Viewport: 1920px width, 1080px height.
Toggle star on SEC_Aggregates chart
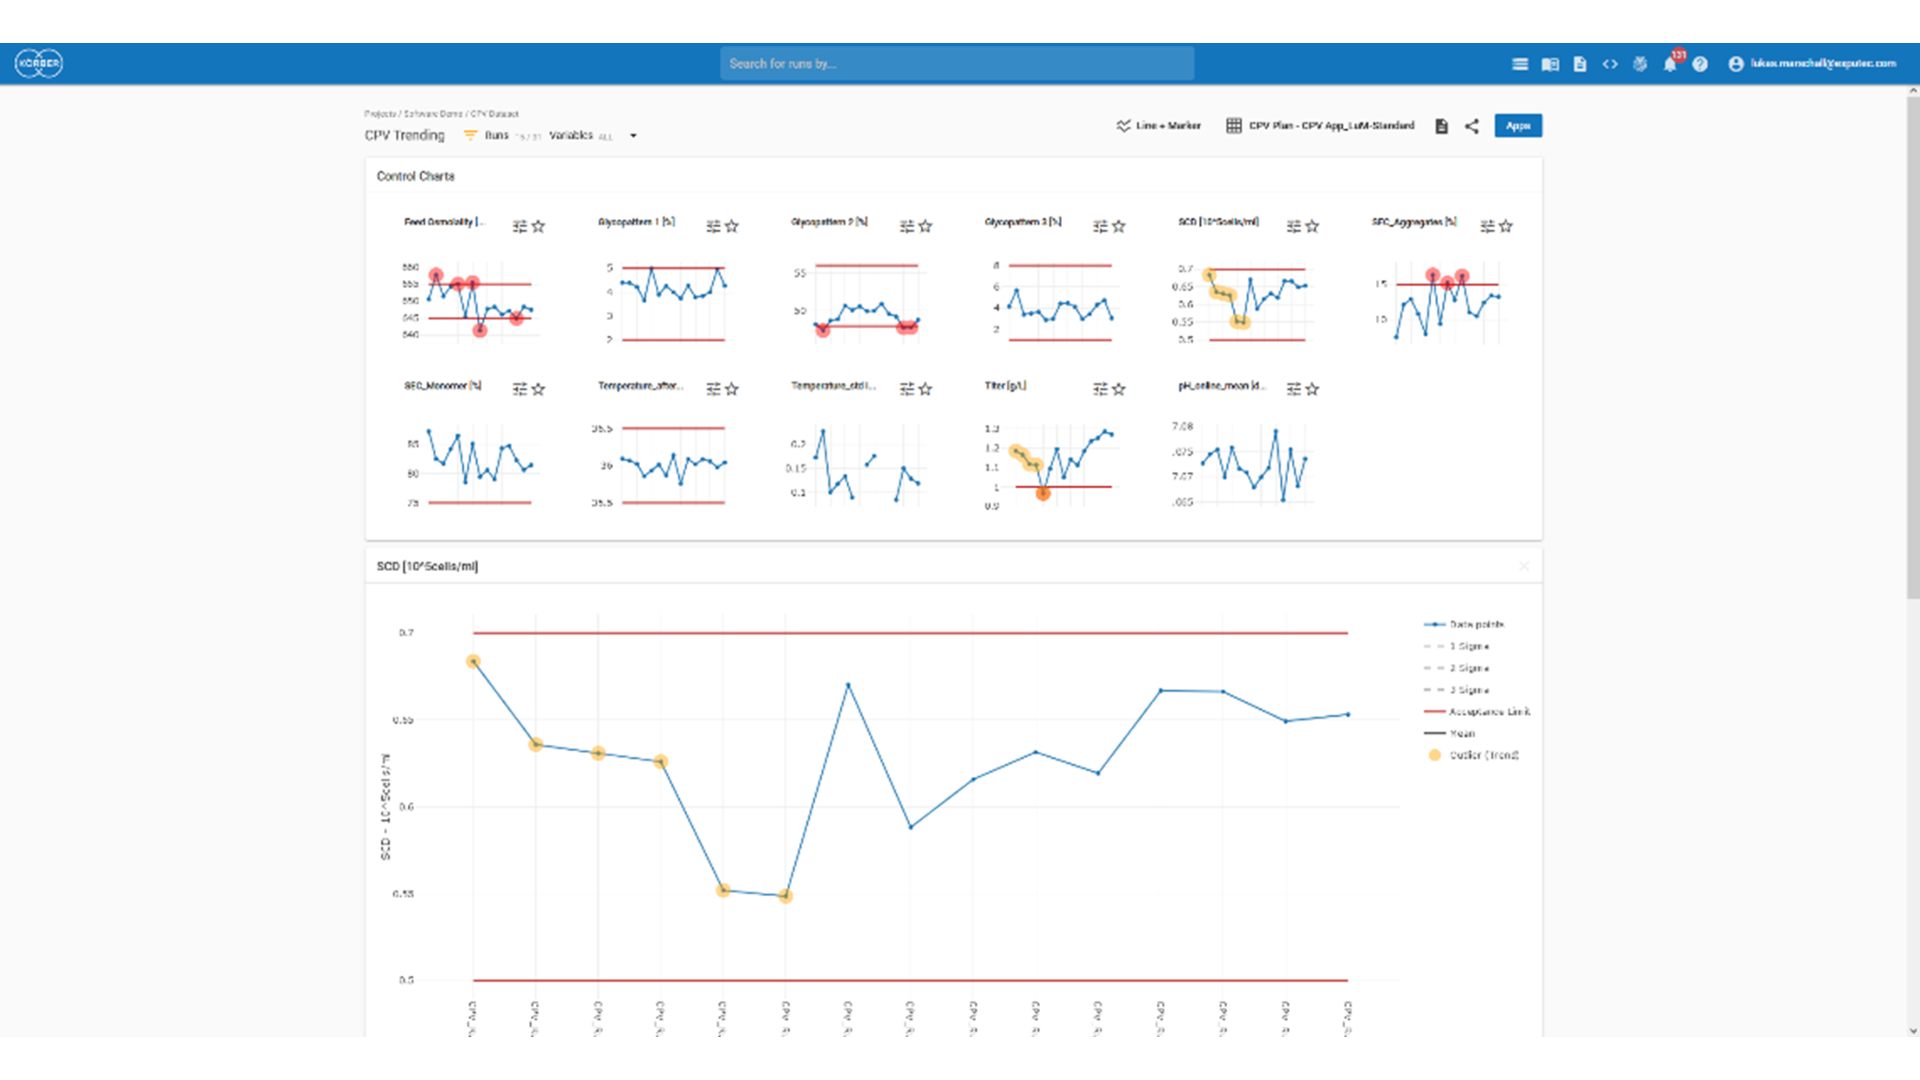[1506, 227]
